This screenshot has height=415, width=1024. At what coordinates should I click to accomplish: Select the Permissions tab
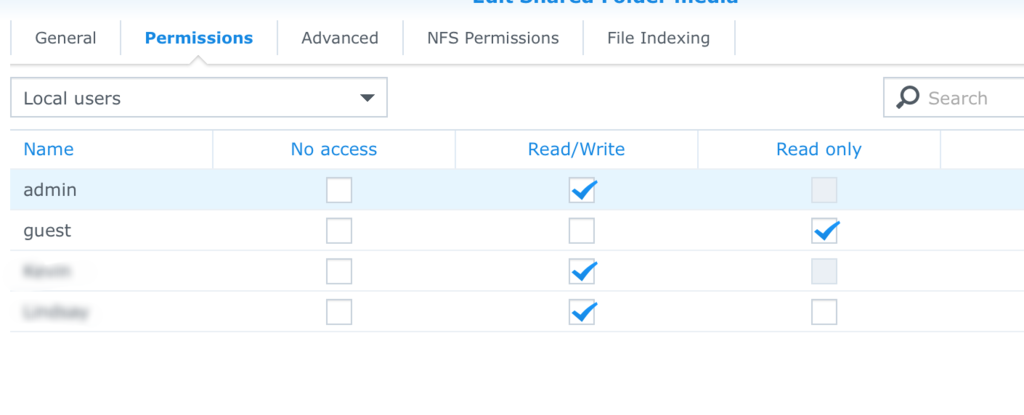198,38
